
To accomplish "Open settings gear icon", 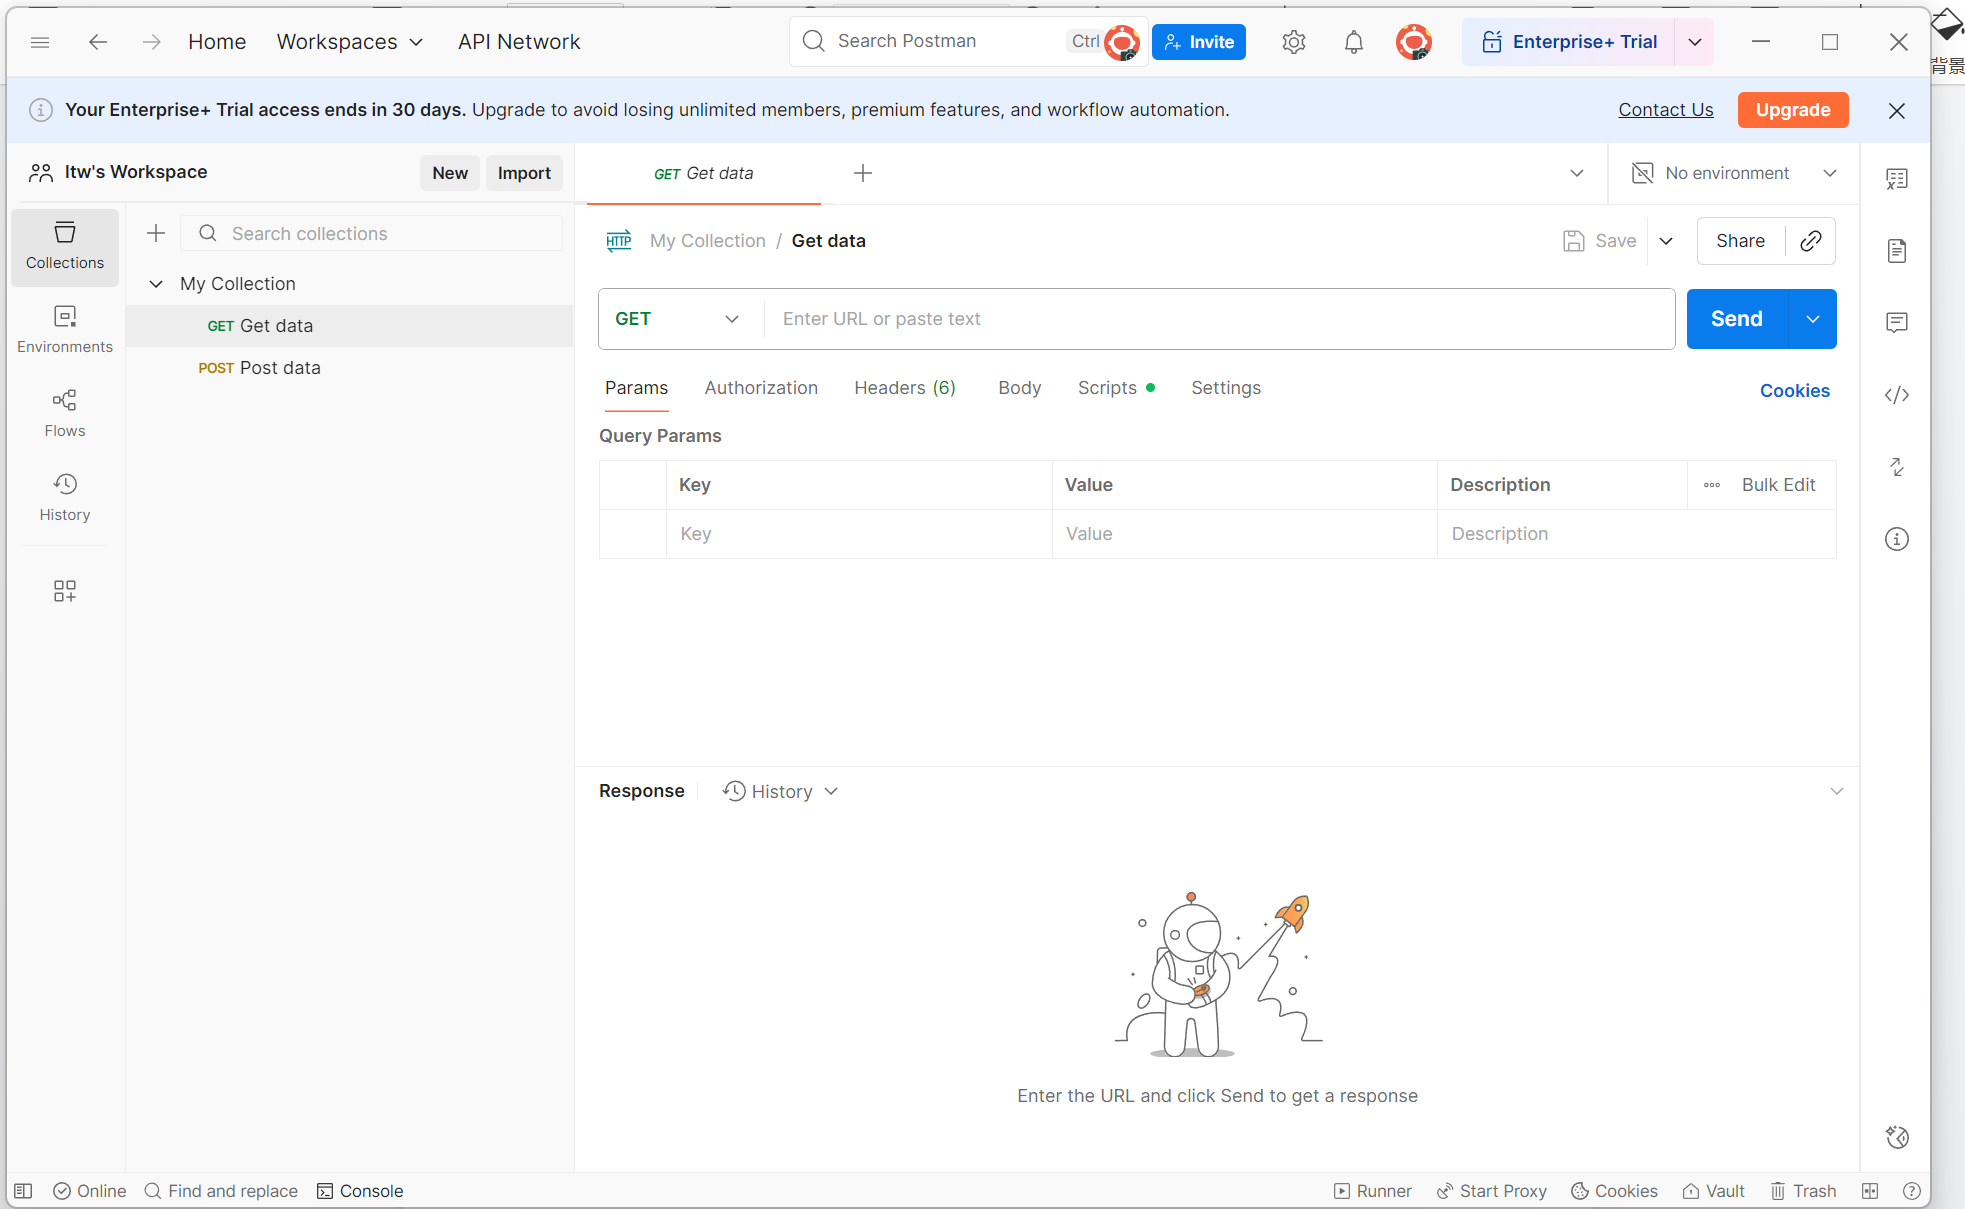I will (x=1294, y=42).
